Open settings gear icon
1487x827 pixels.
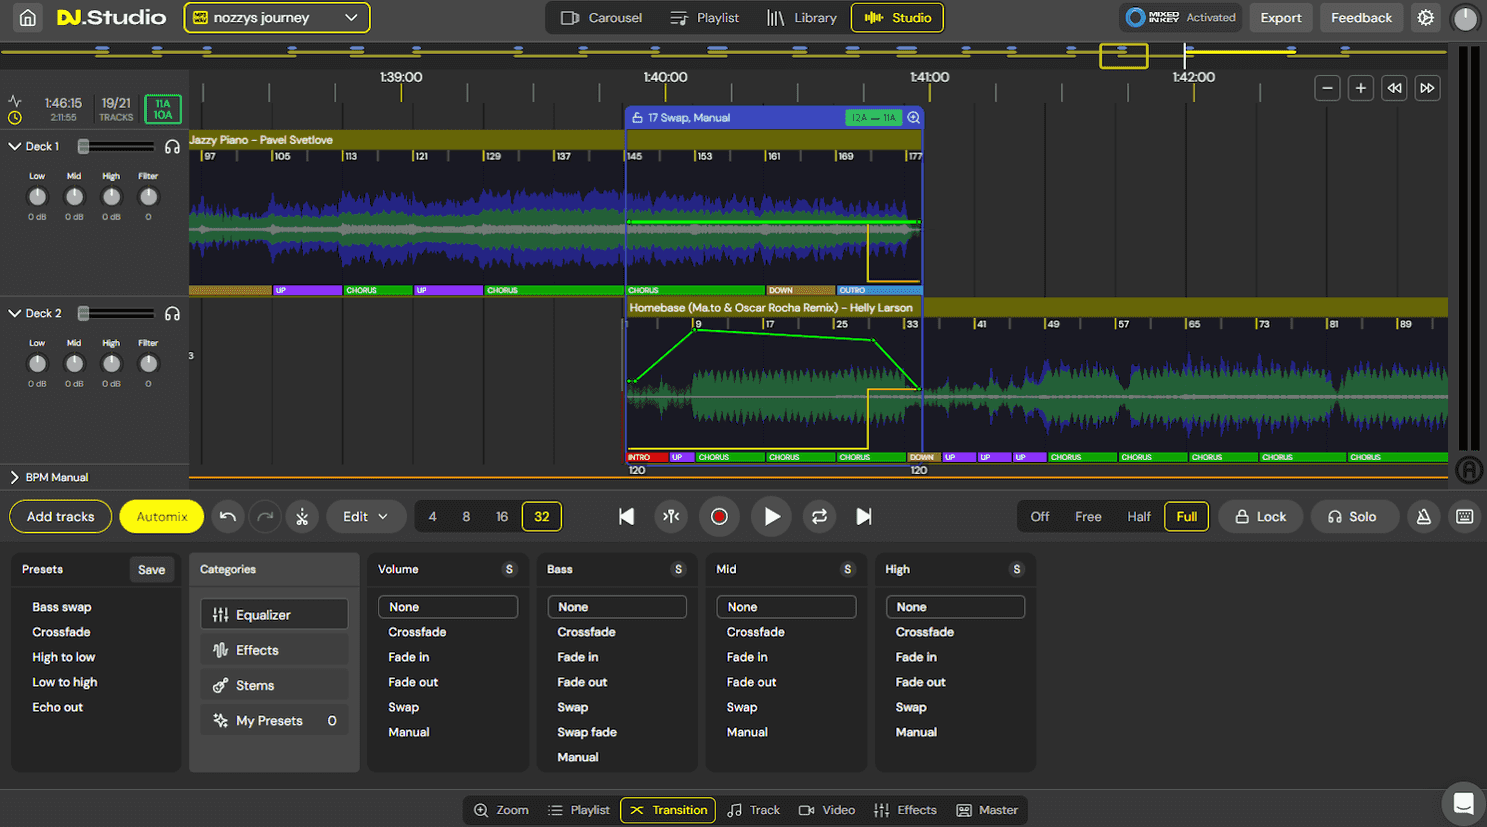[1425, 18]
